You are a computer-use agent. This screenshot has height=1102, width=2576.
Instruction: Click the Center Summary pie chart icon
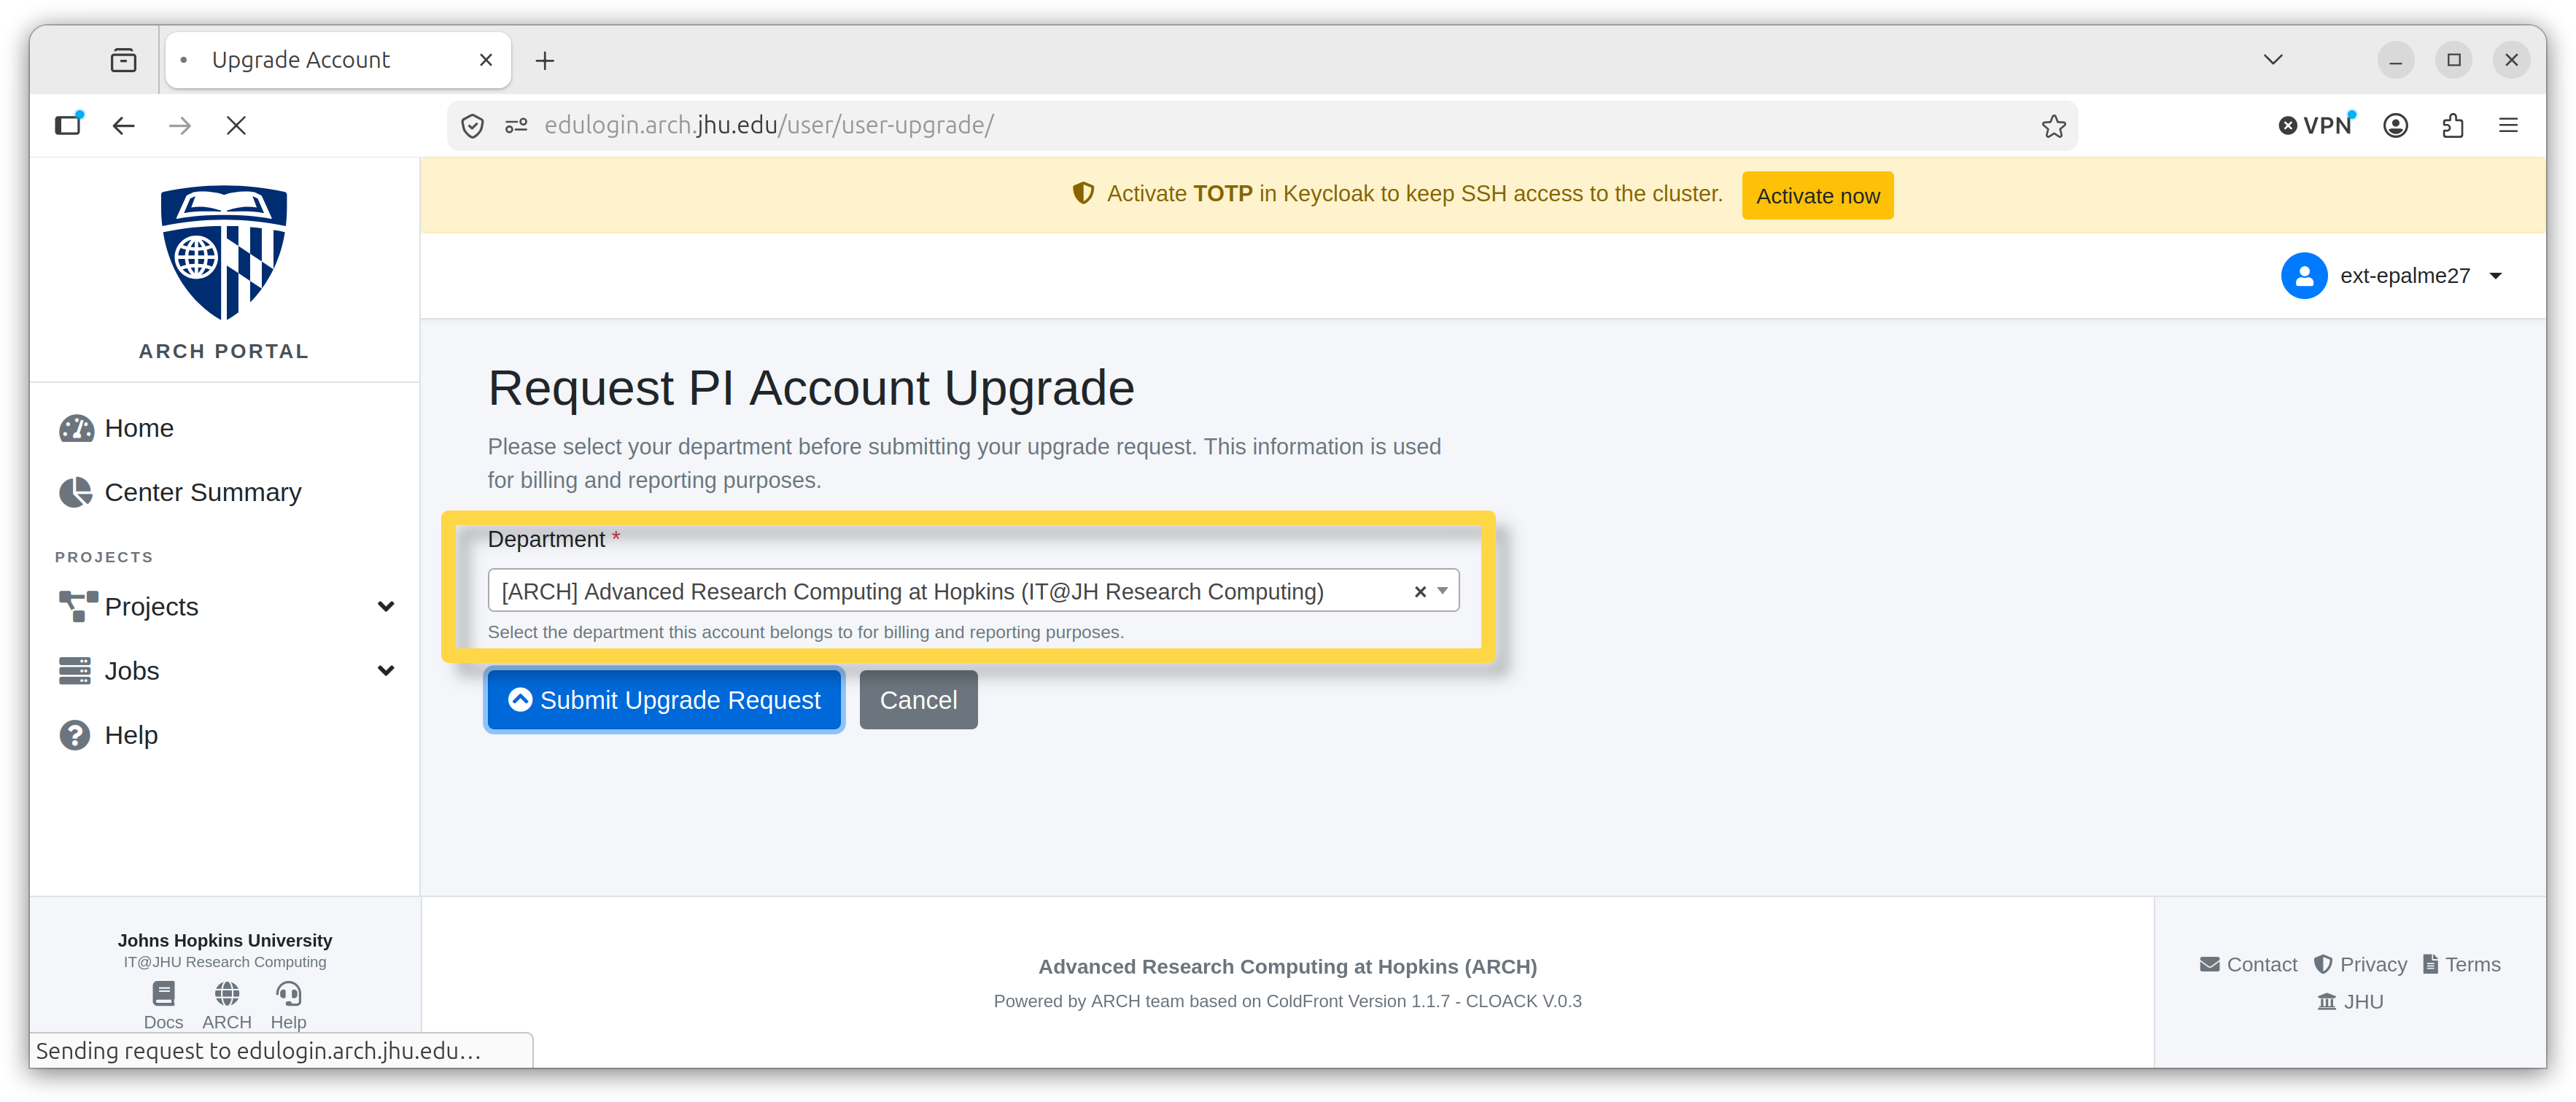pyautogui.click(x=76, y=492)
